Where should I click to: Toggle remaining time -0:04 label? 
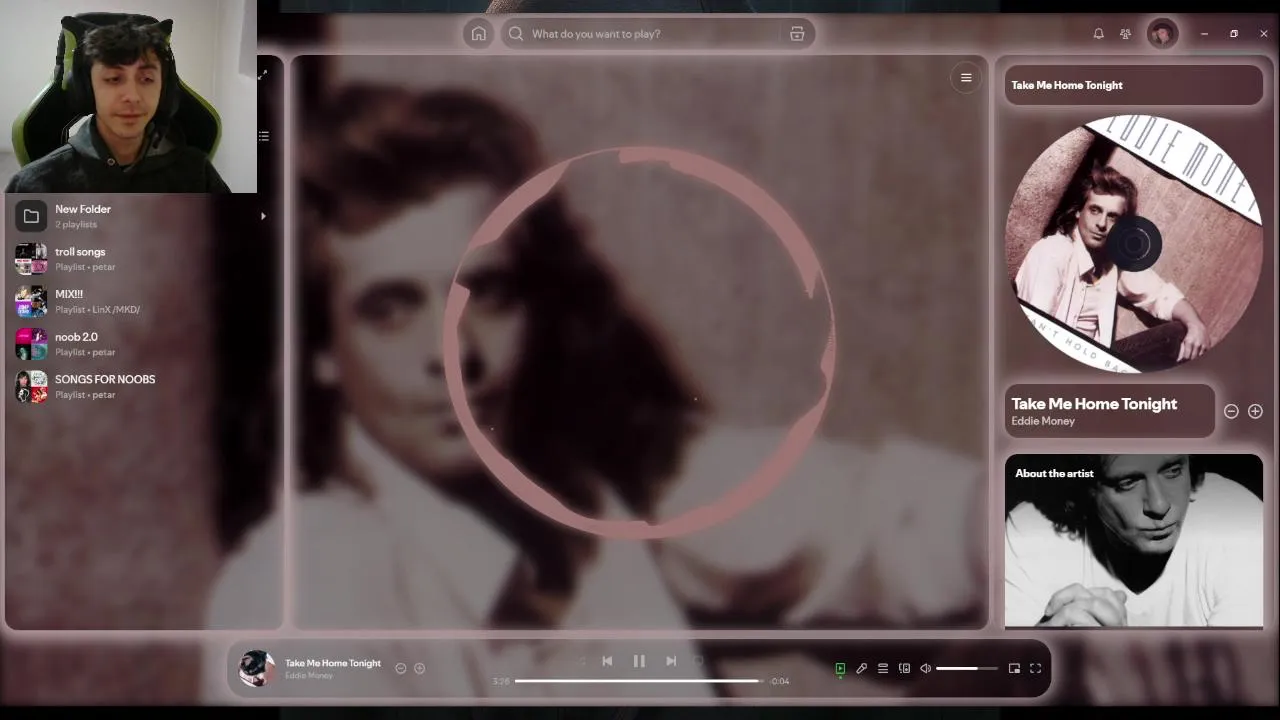coord(780,681)
